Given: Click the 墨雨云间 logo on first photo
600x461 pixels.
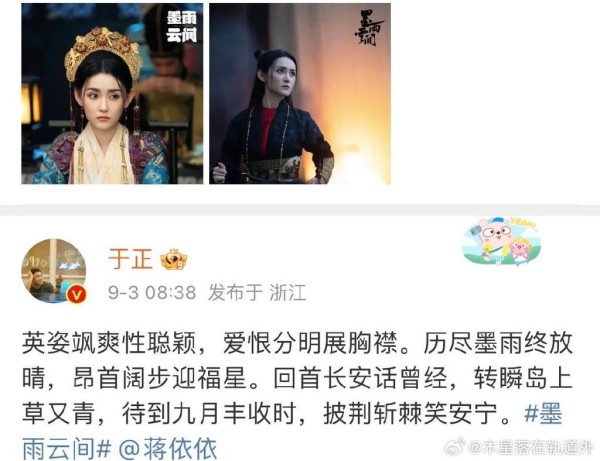Looking at the screenshot, I should click(x=182, y=26).
